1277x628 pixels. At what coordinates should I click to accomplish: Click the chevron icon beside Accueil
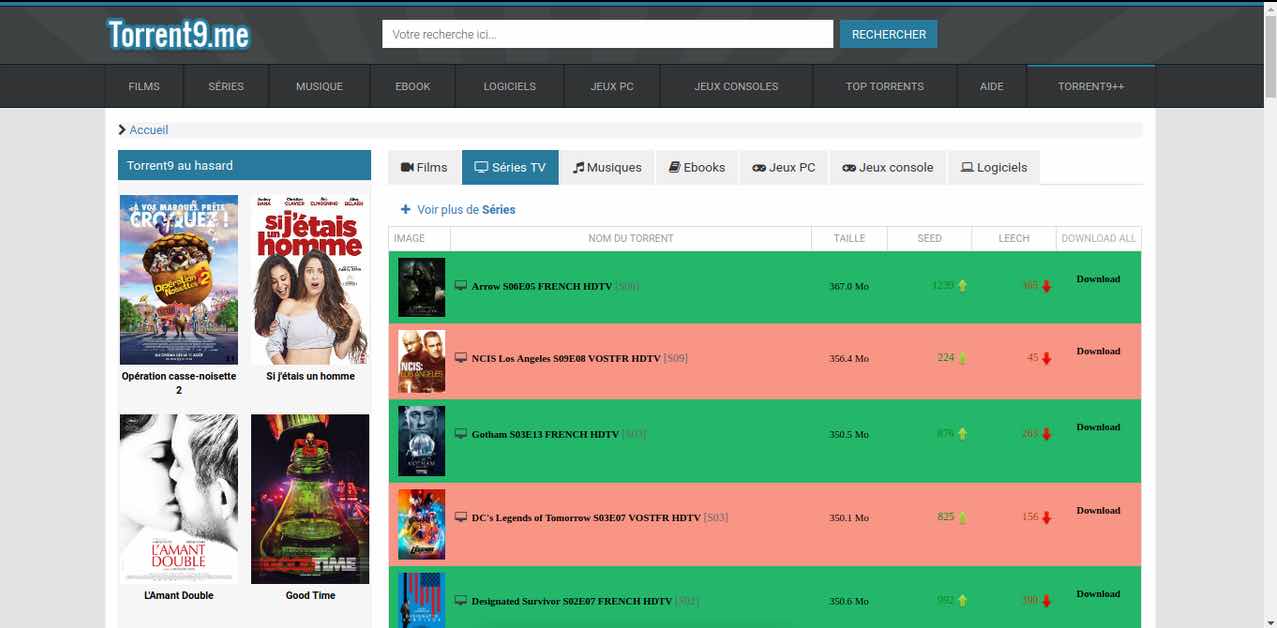point(122,130)
